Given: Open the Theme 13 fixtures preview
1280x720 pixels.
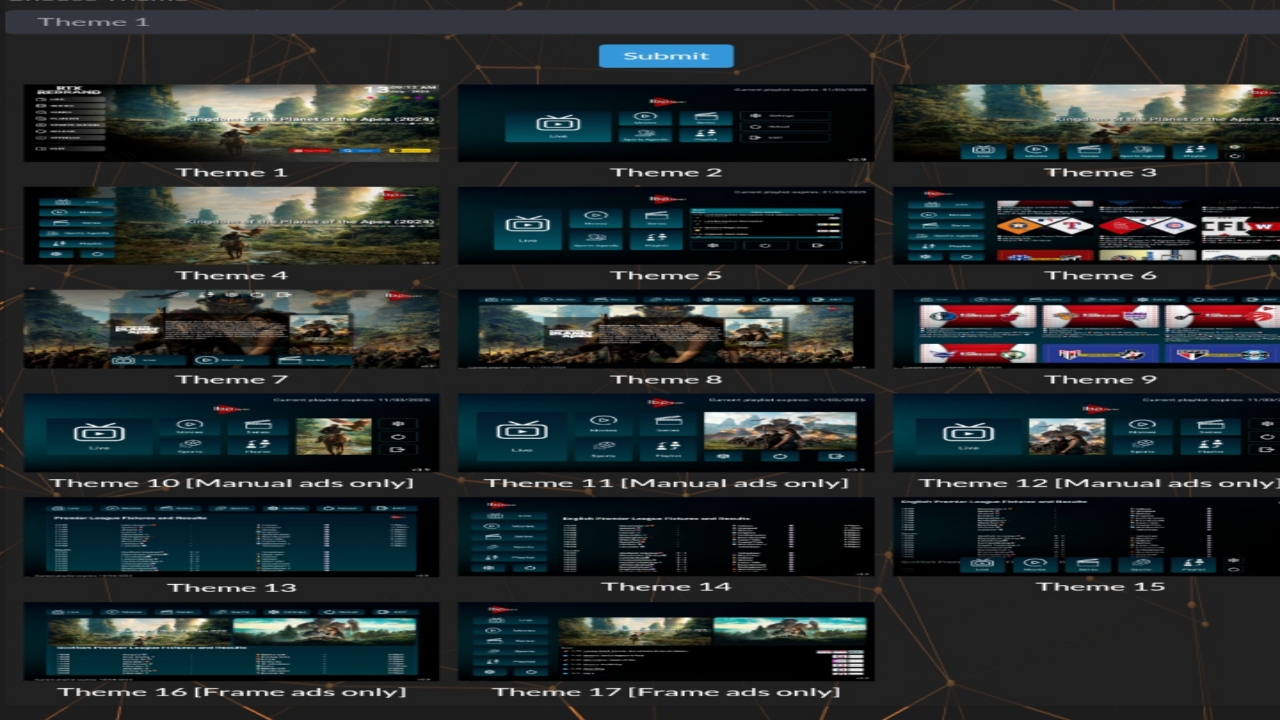Looking at the screenshot, I should click(x=231, y=537).
